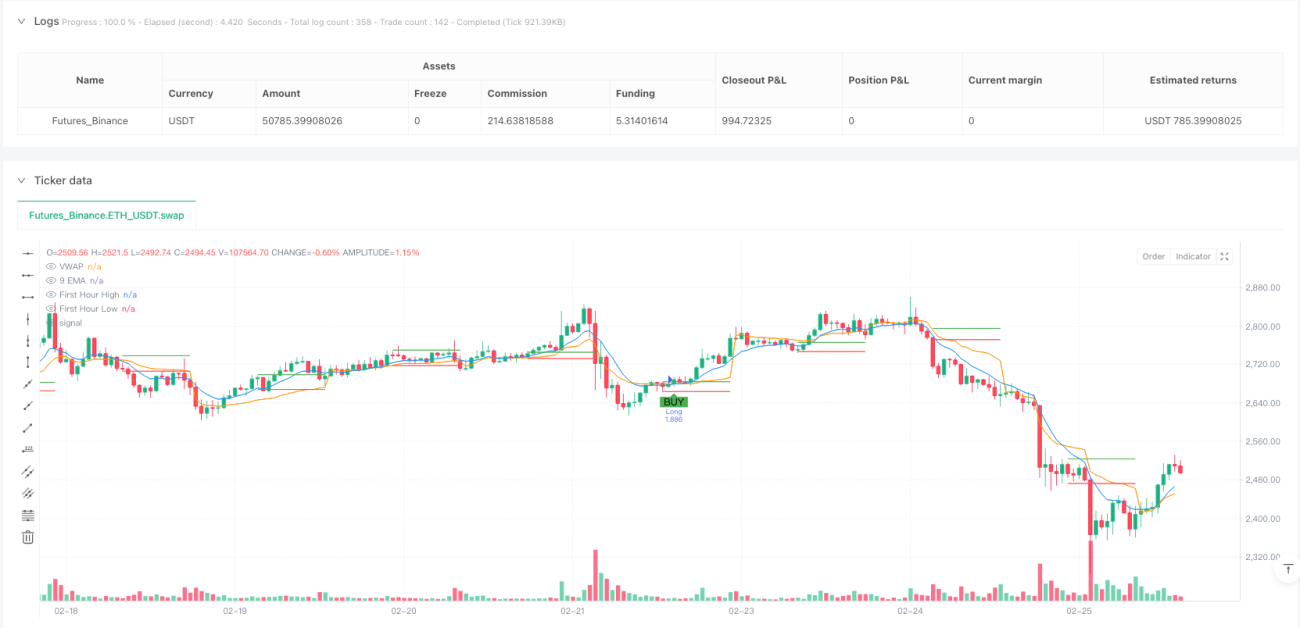Image resolution: width=1300 pixels, height=628 pixels.
Task: Click the green BUY signal marker
Action: [x=674, y=401]
